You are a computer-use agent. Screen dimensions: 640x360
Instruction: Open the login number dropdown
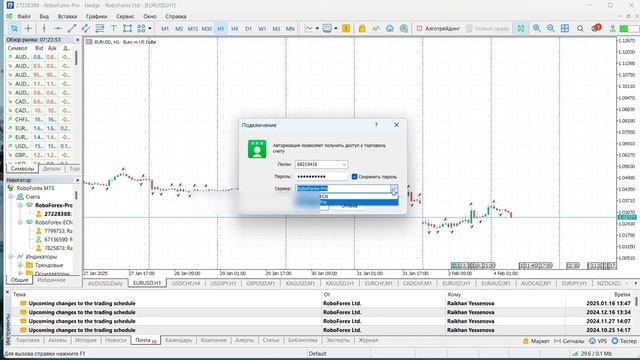point(344,164)
